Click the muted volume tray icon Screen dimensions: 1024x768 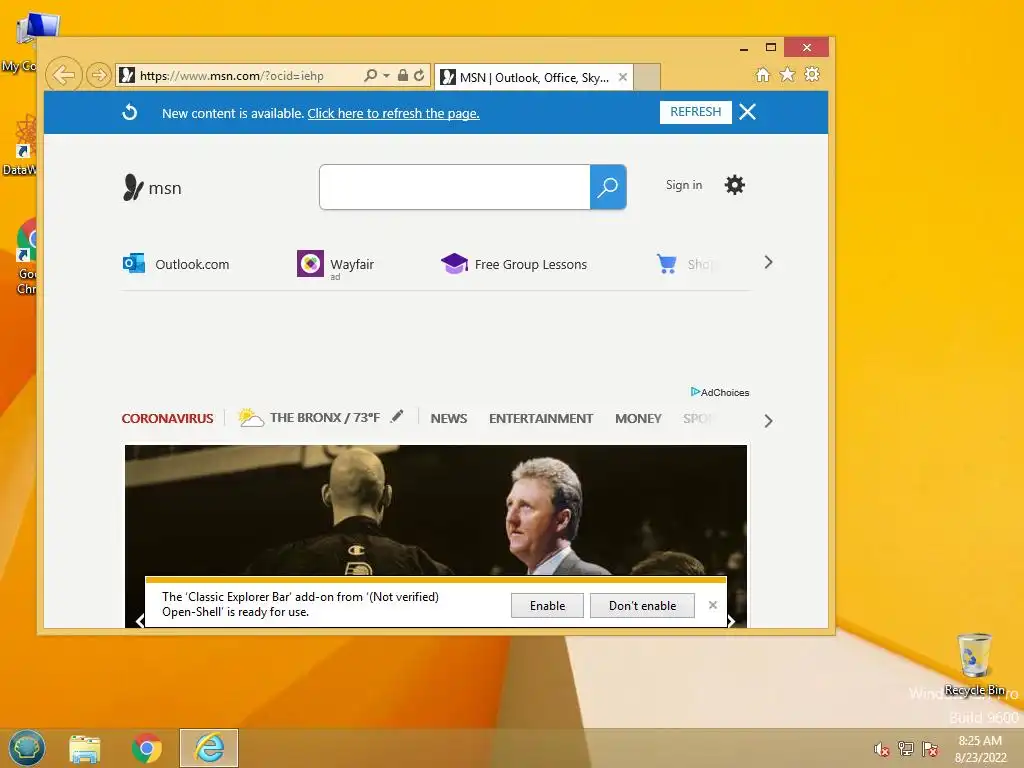(x=882, y=749)
